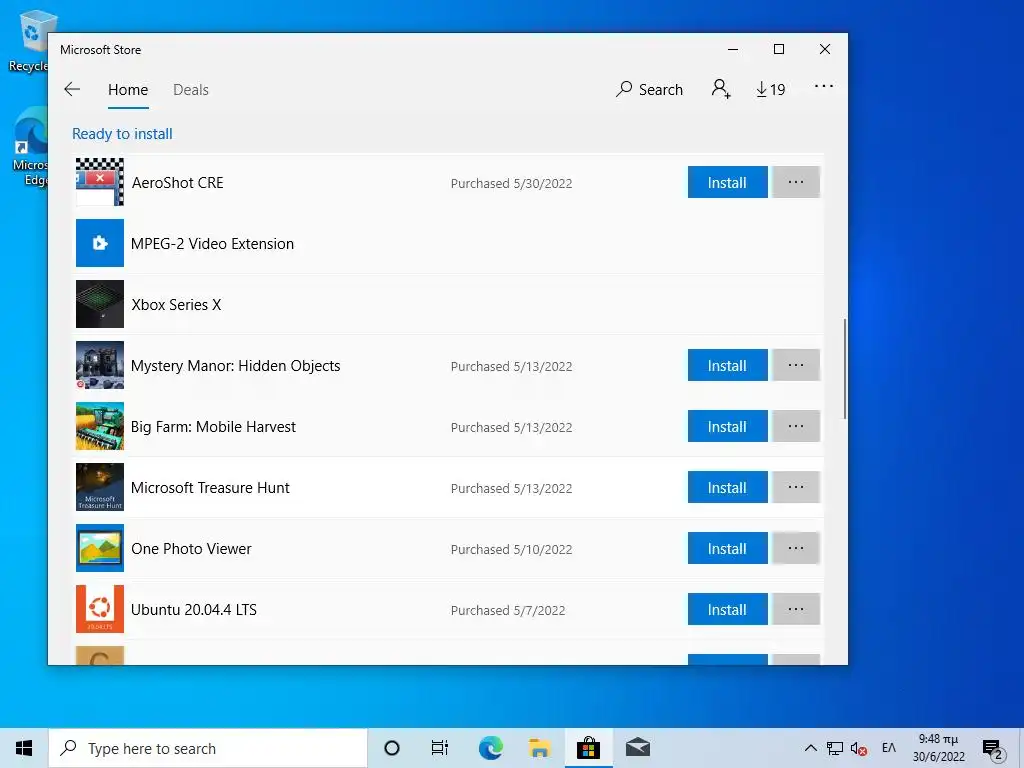Open more options for Ubuntu 20.04.4 LTS
The image size is (1024, 768).
click(795, 609)
